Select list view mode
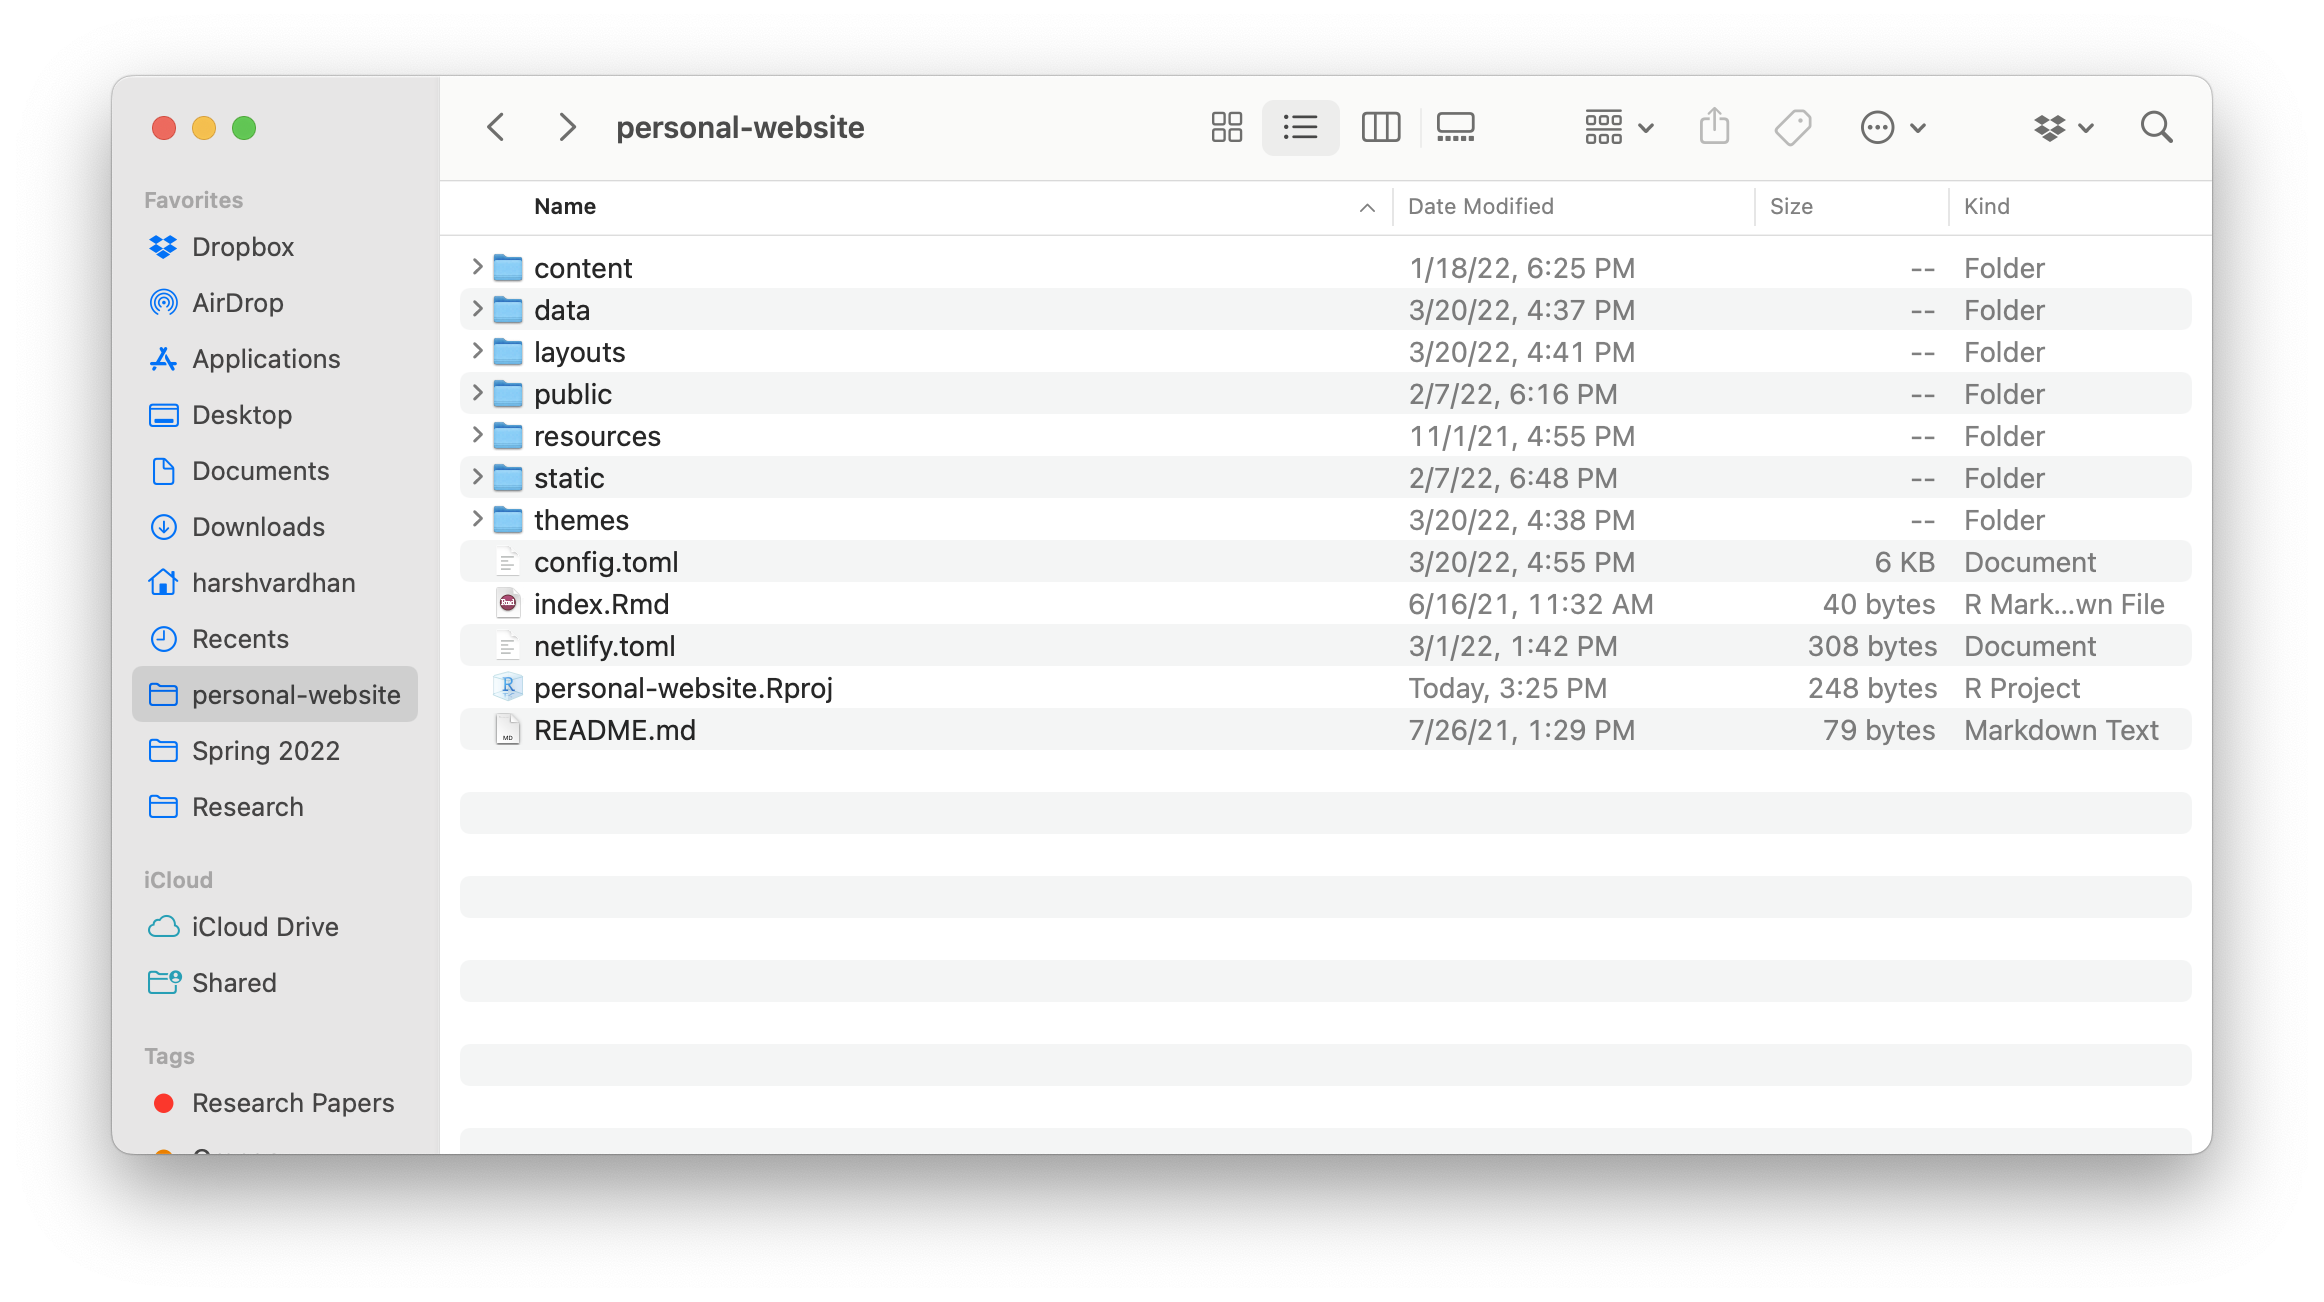 point(1300,127)
